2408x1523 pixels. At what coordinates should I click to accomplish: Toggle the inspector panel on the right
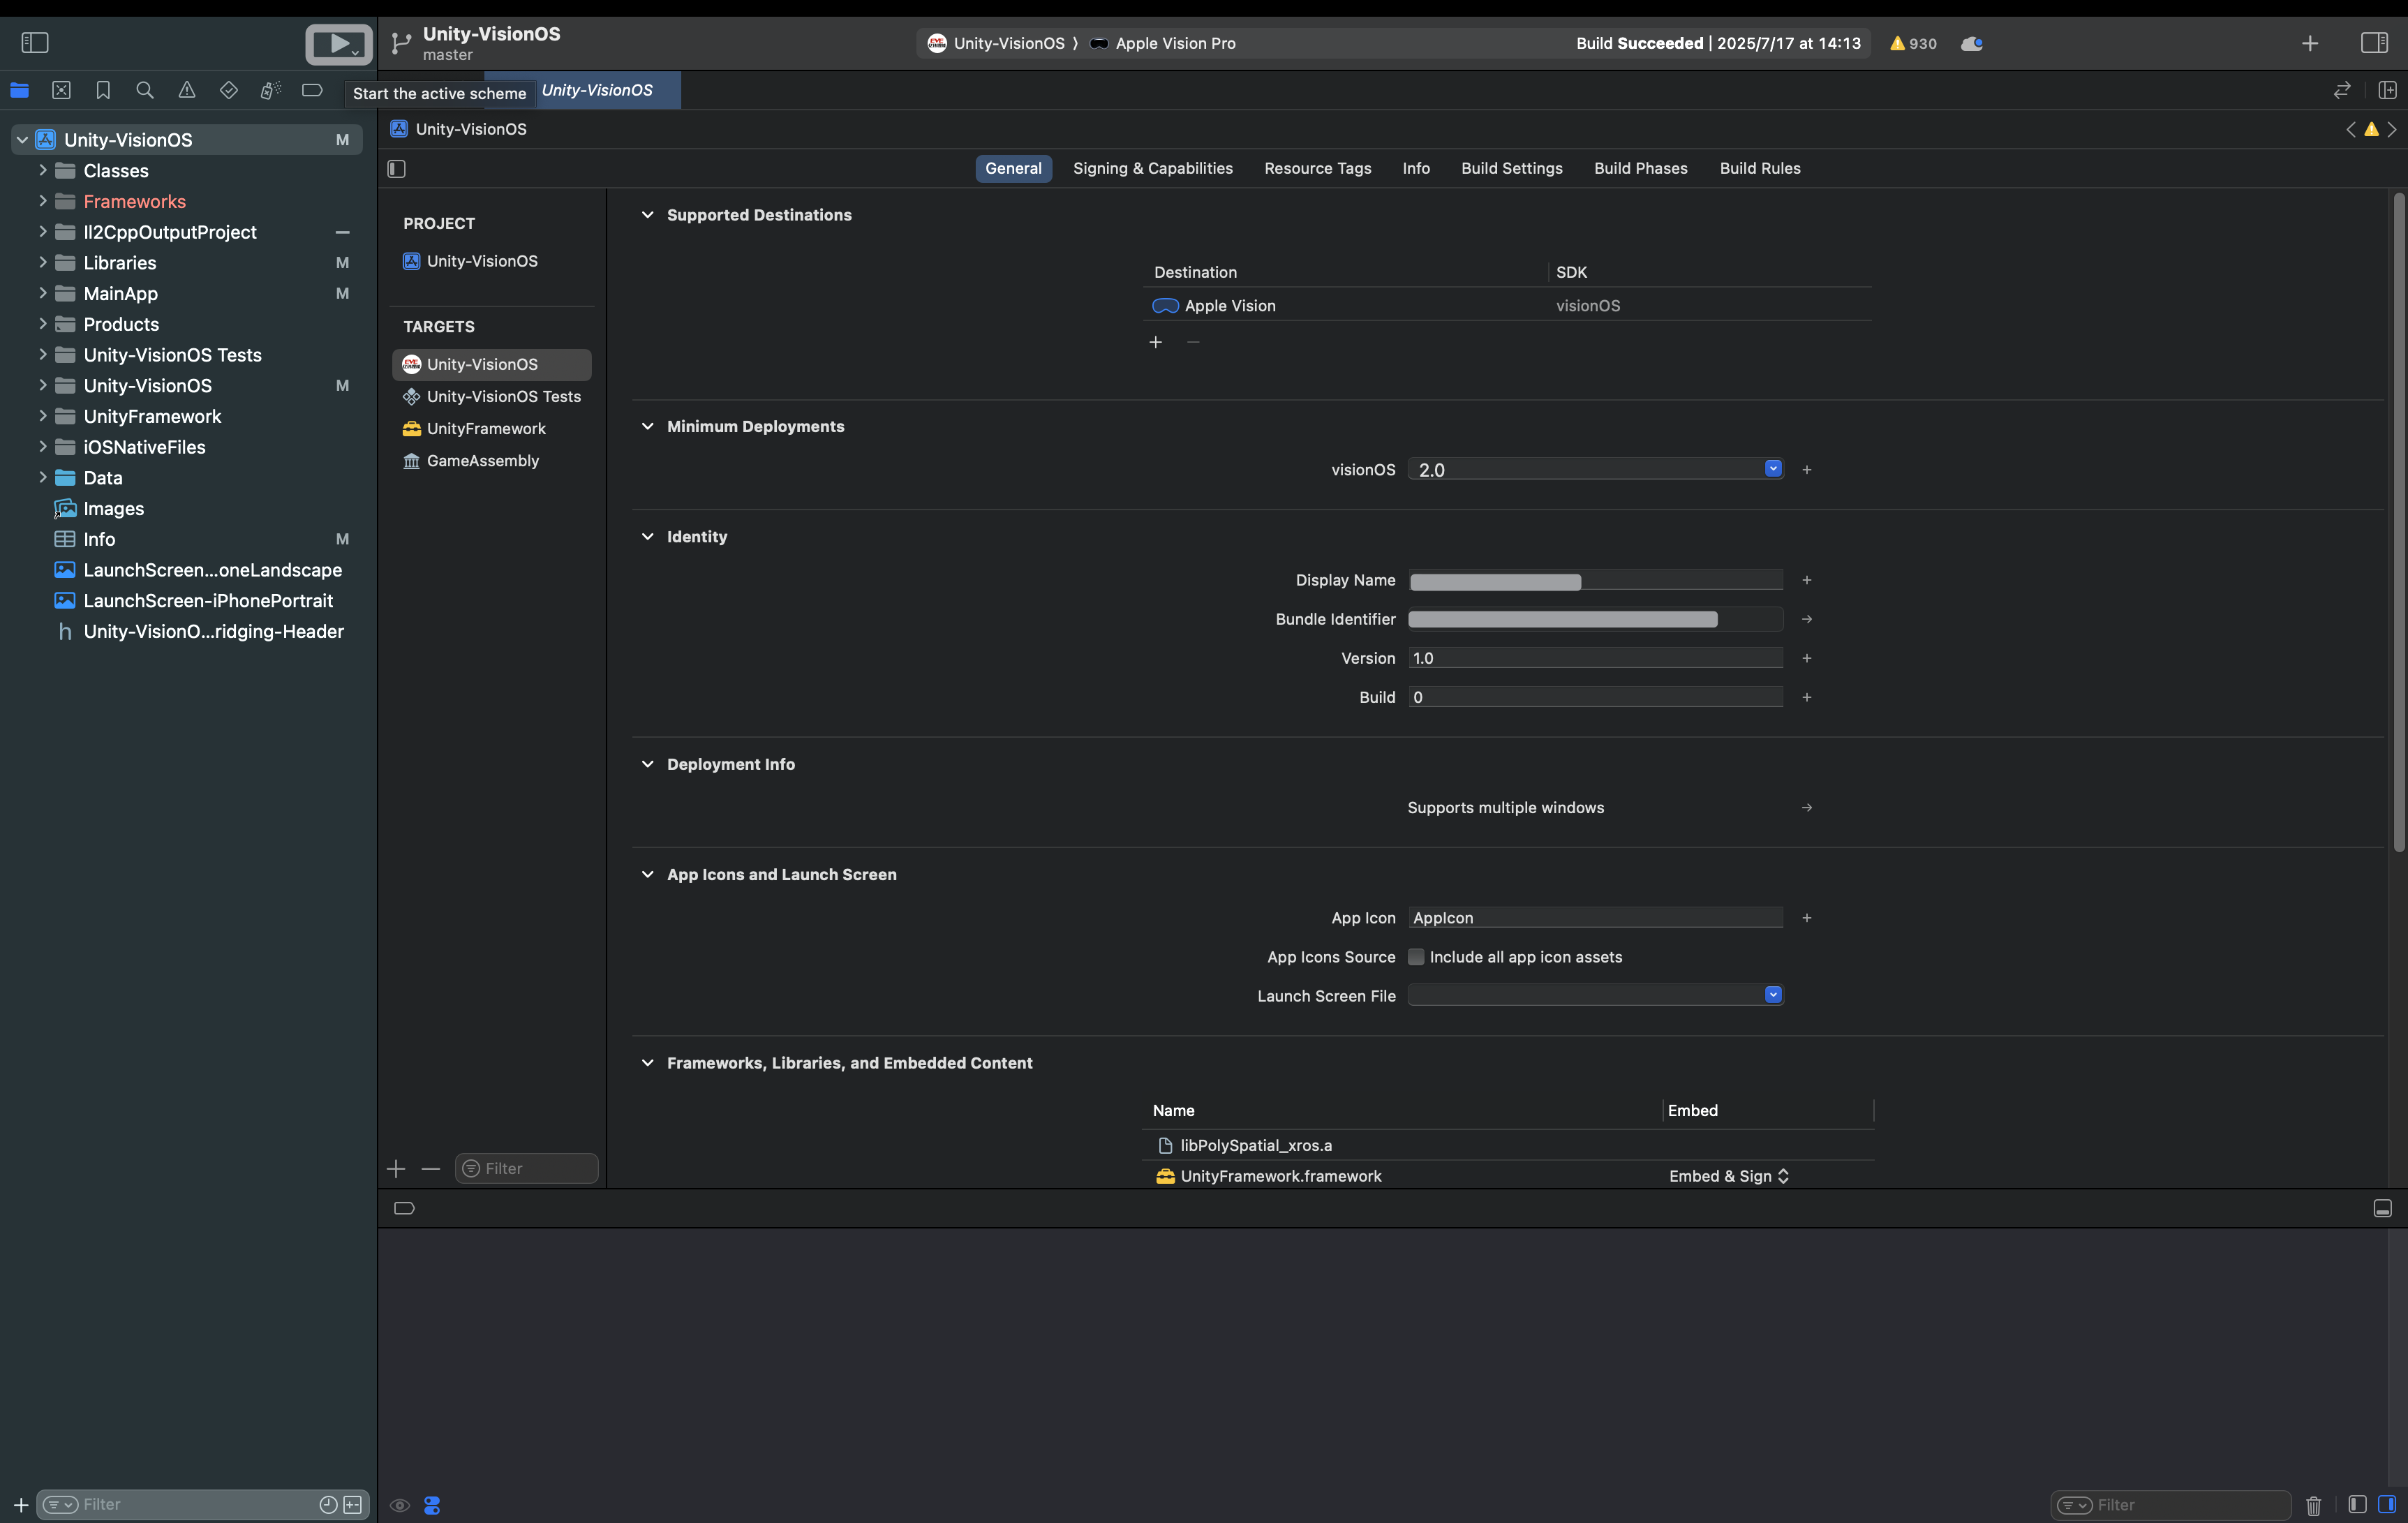pyautogui.click(x=2374, y=43)
